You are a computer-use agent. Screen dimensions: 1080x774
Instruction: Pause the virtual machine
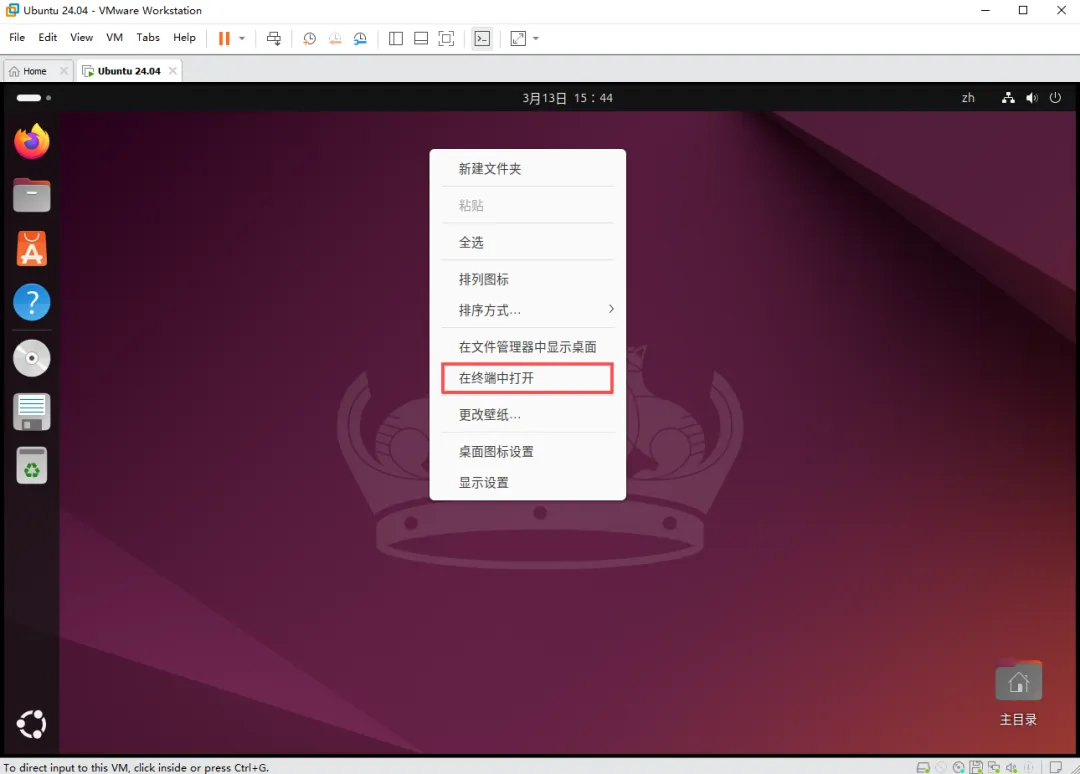[224, 39]
